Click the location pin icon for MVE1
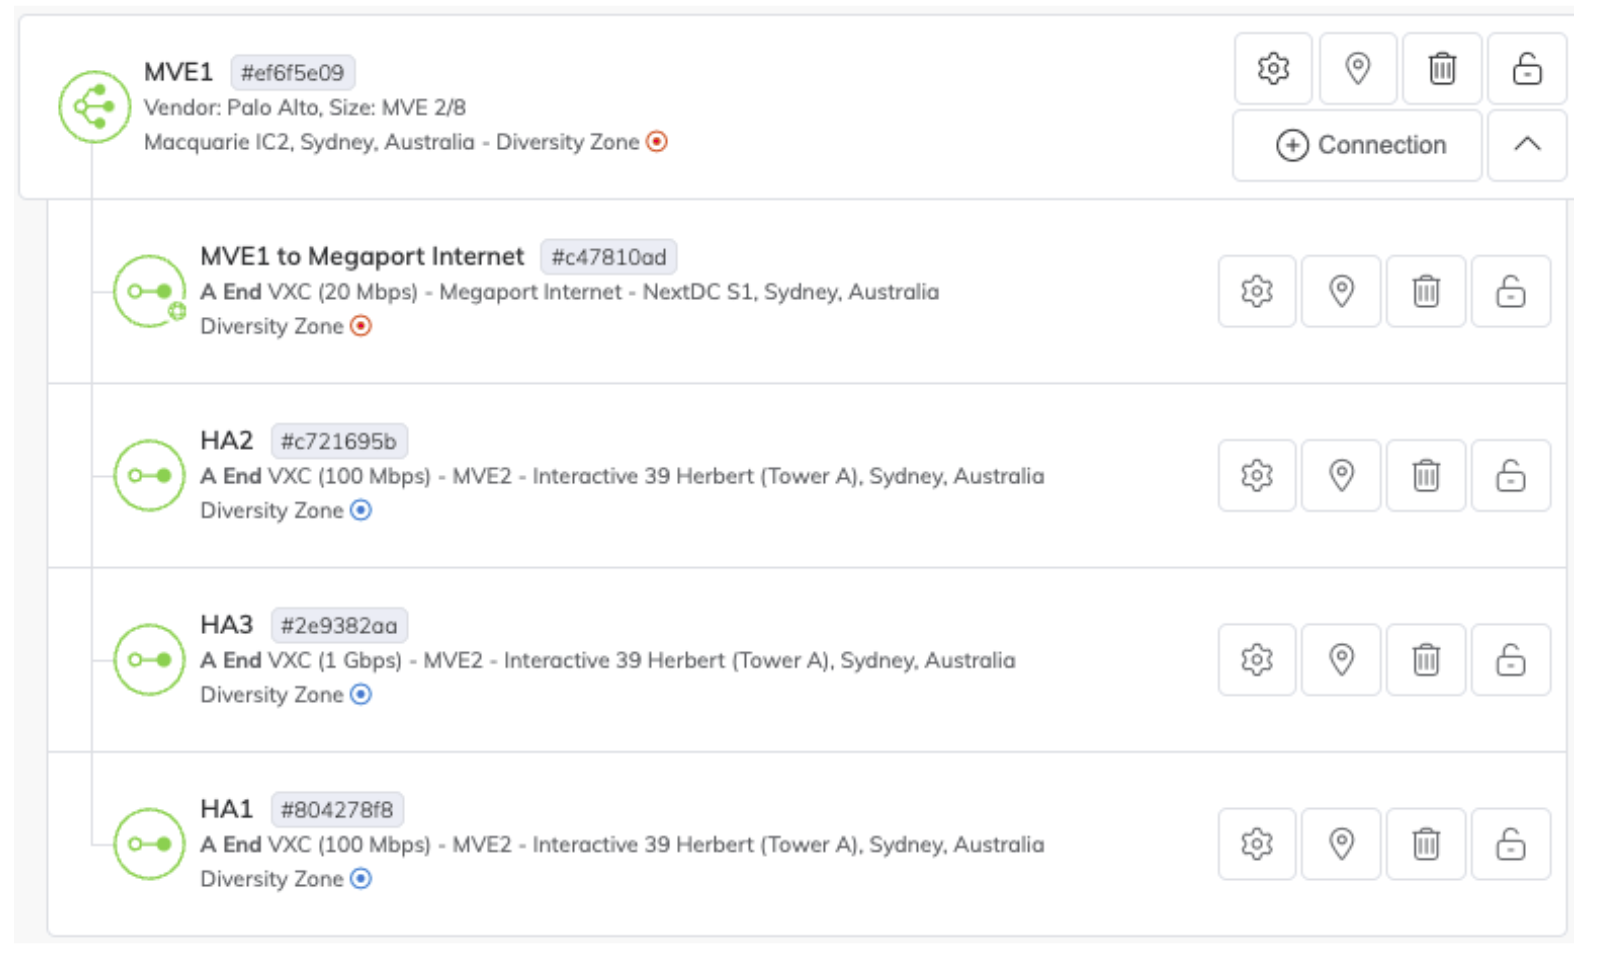This screenshot has height=966, width=1597. click(x=1357, y=69)
